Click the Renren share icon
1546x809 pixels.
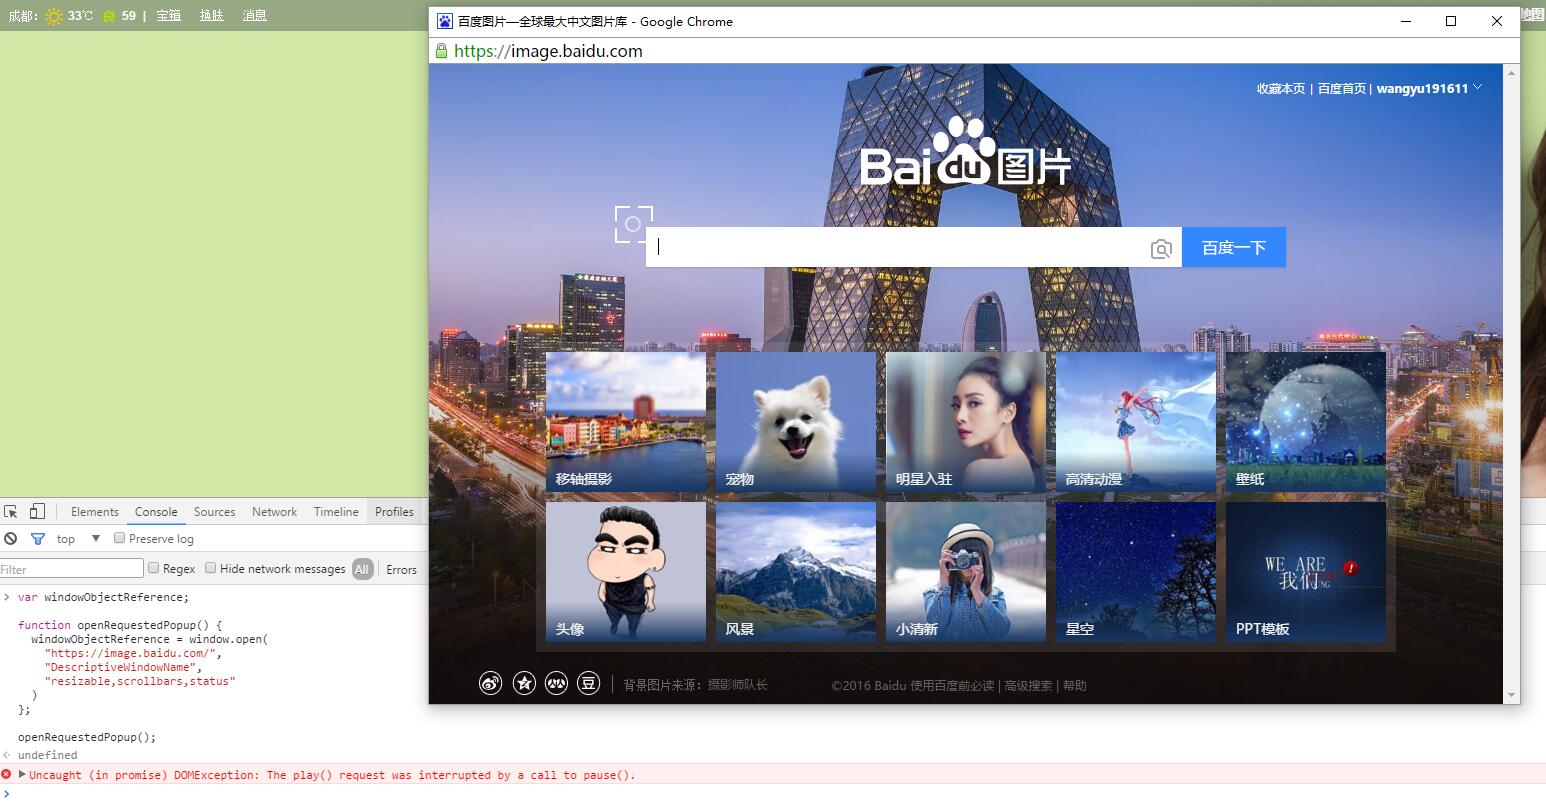(x=555, y=682)
